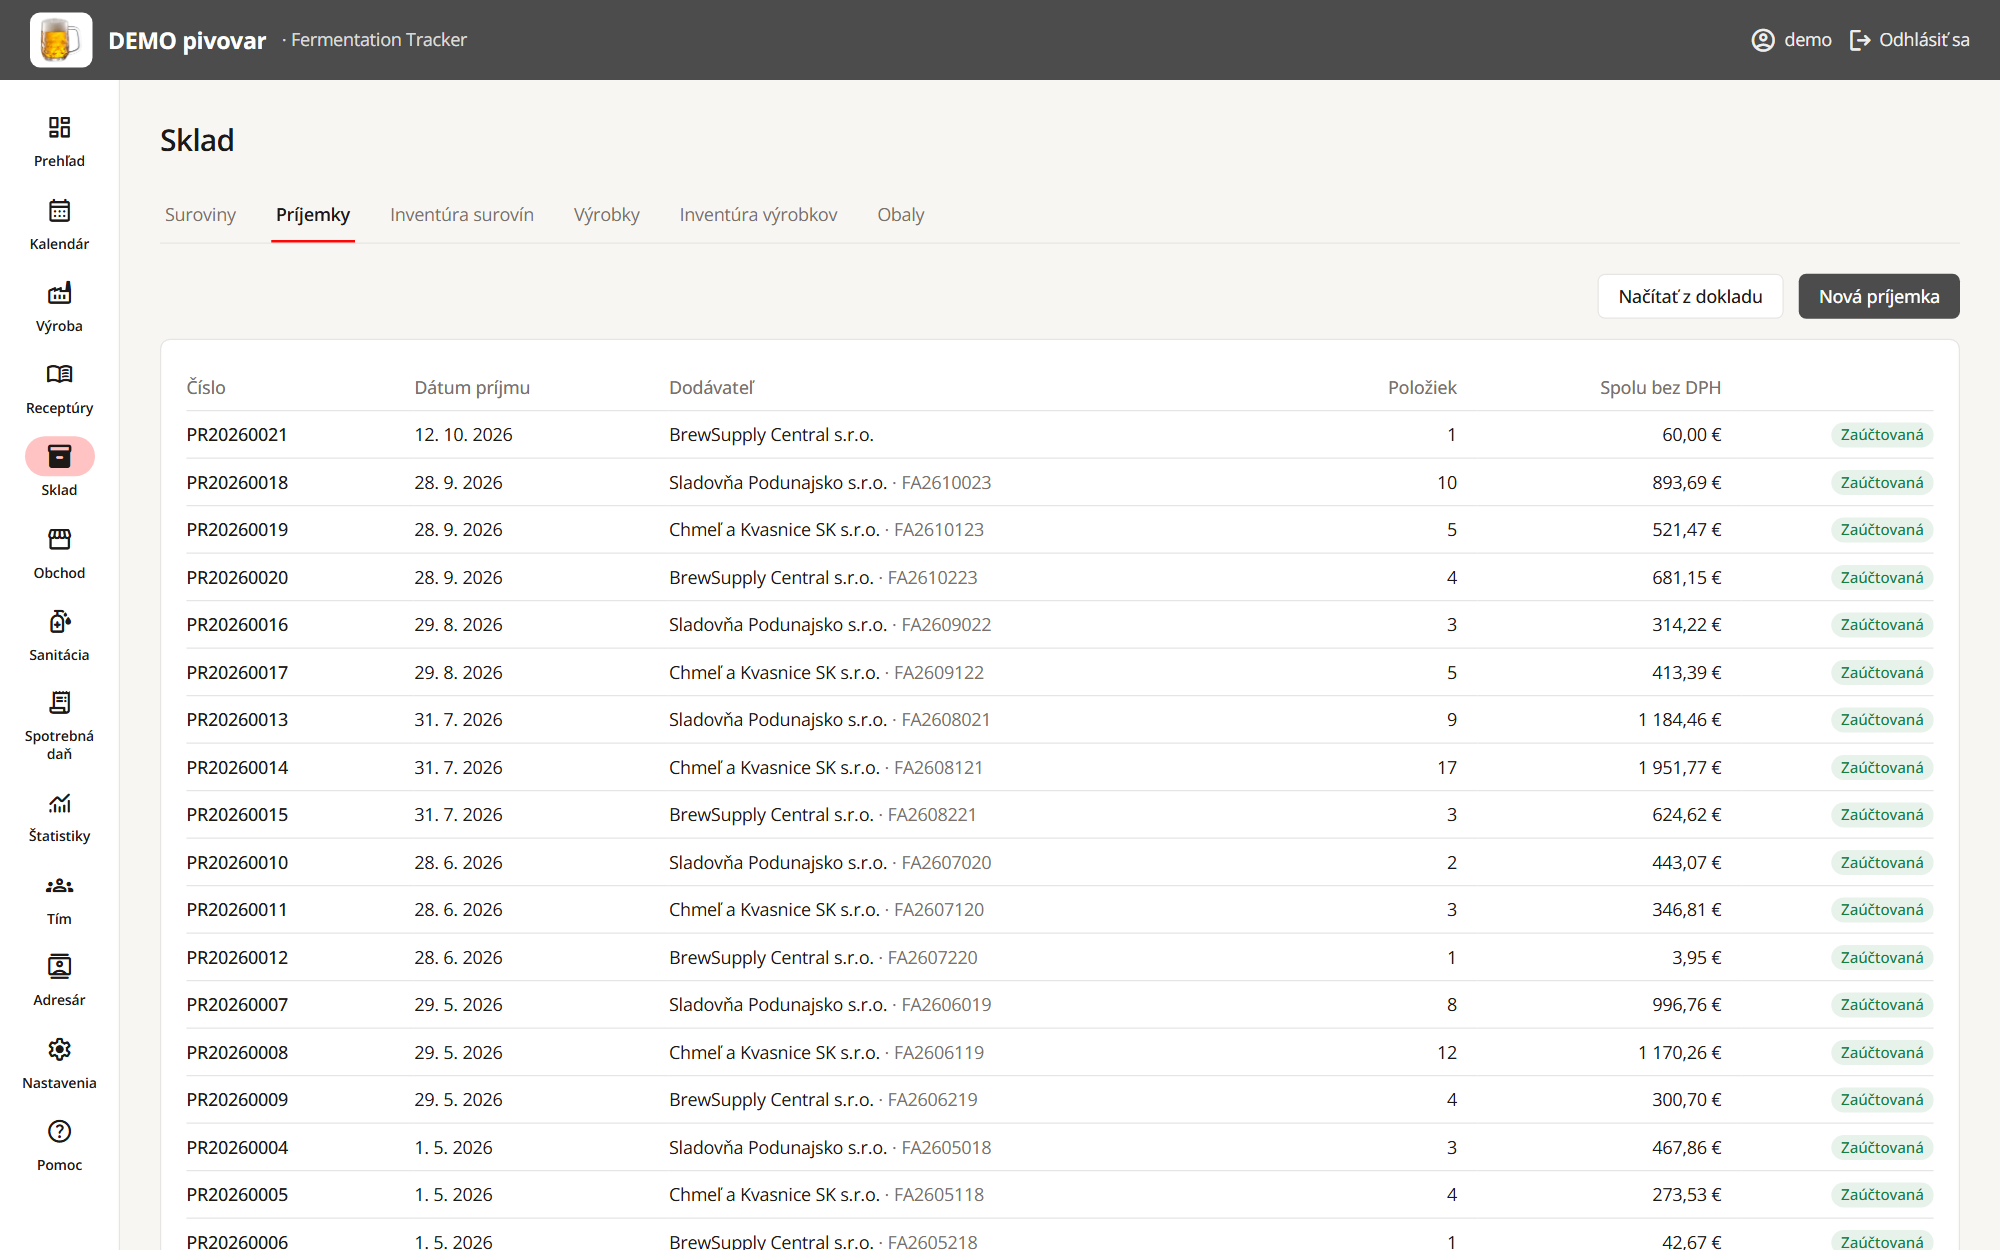The image size is (2000, 1250).
Task: Open Nastavenia gear icon
Action: pyautogui.click(x=59, y=1049)
